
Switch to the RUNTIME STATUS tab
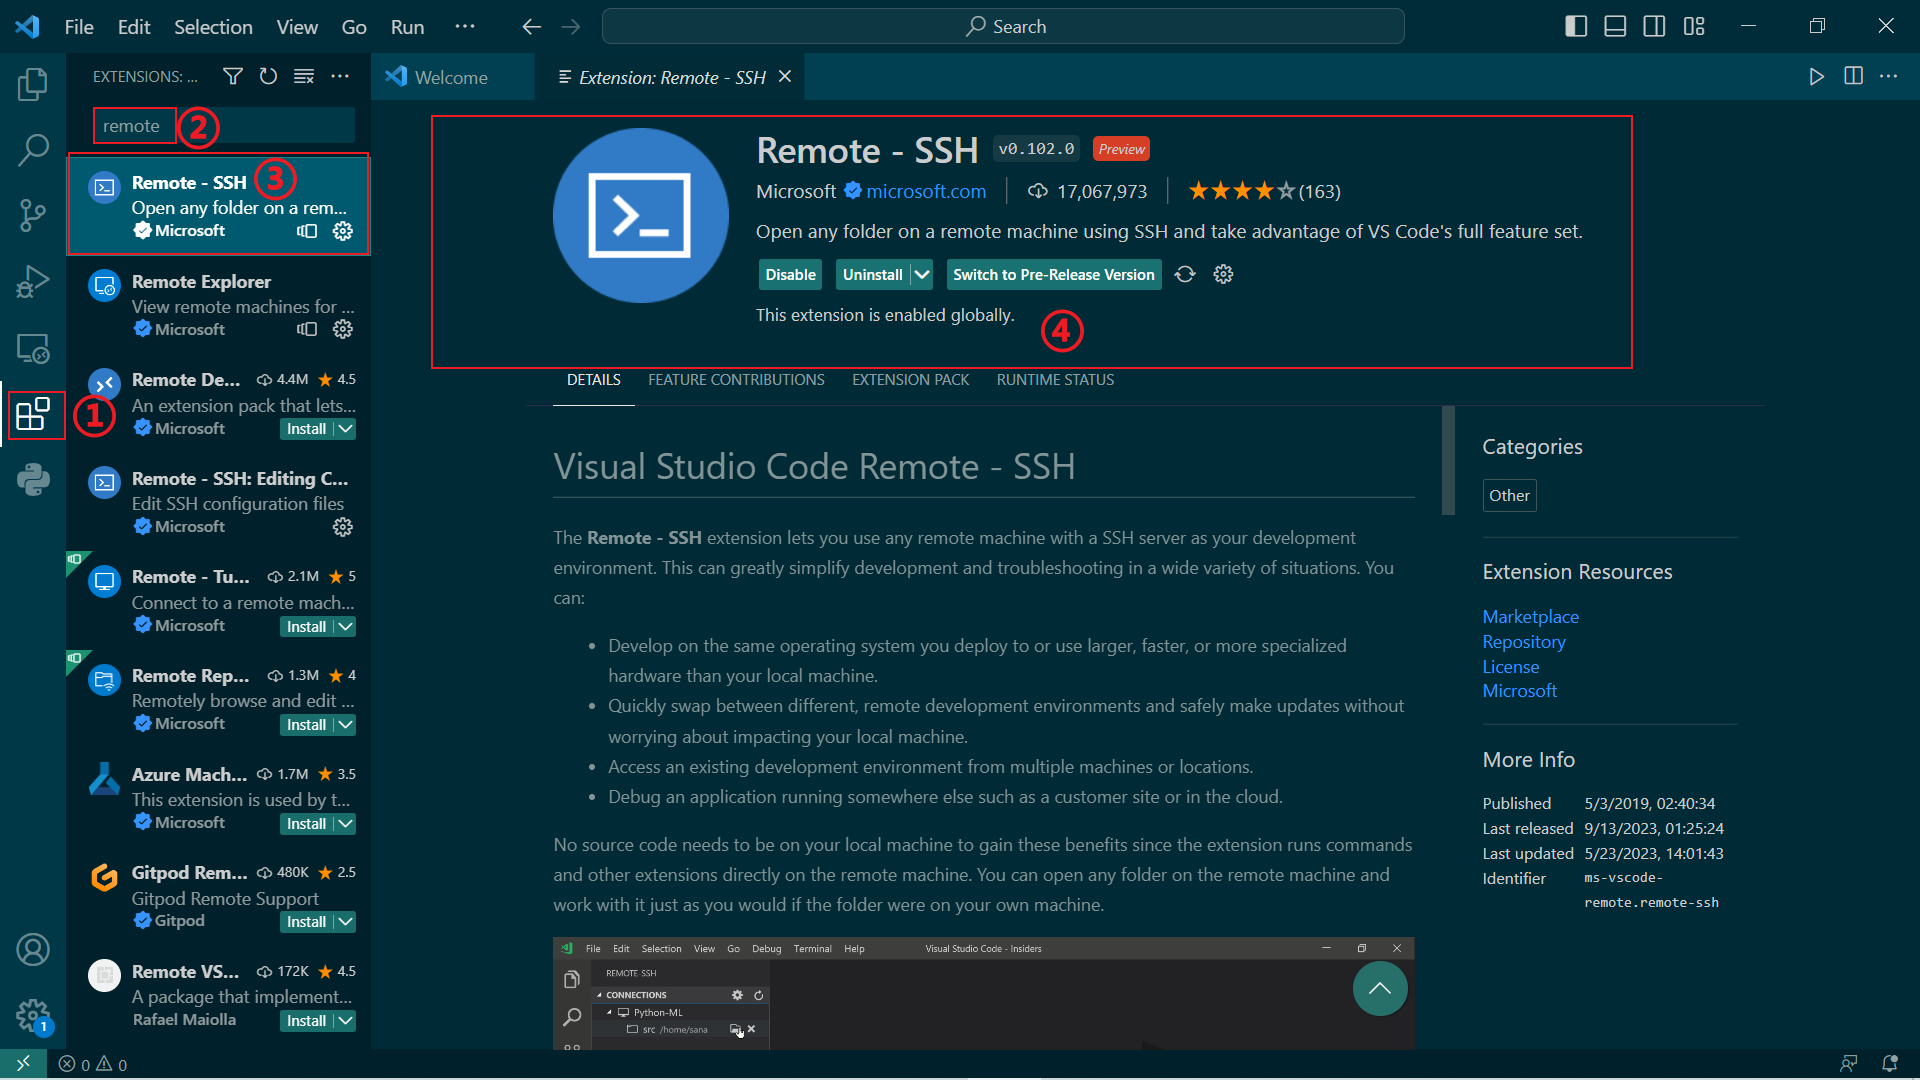(x=1055, y=379)
